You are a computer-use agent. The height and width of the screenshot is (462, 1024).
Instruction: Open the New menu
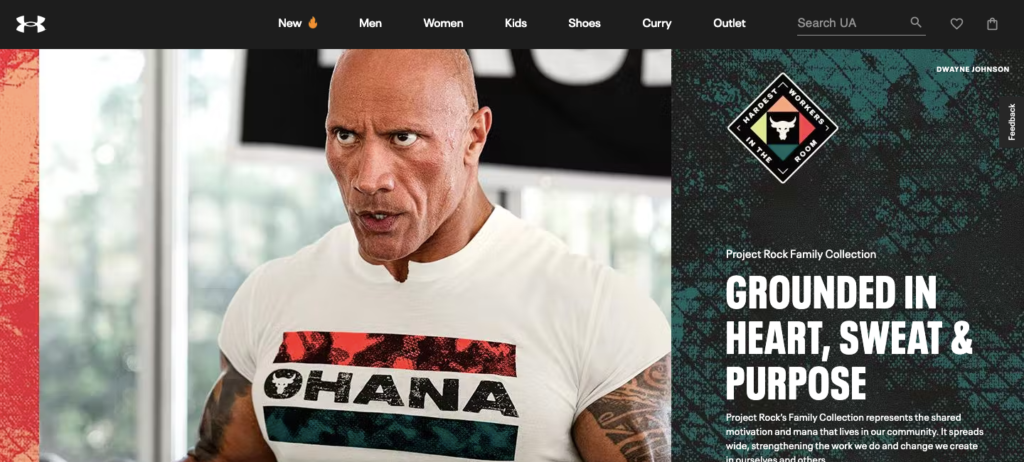pyautogui.click(x=289, y=23)
